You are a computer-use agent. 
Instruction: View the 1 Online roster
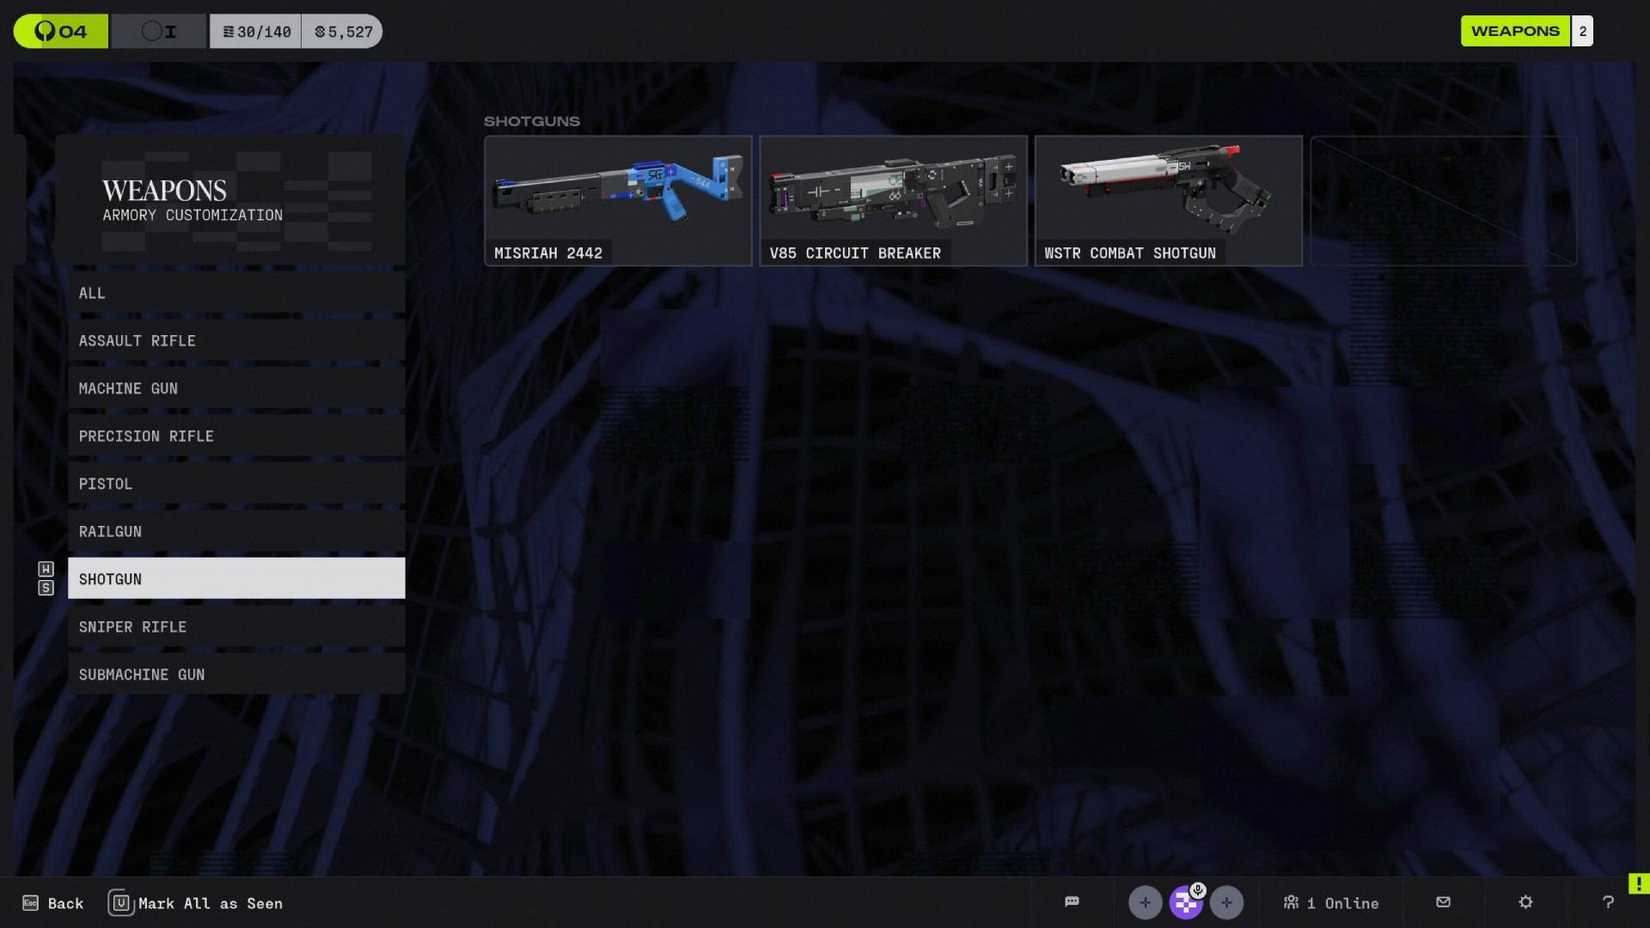click(x=1330, y=902)
